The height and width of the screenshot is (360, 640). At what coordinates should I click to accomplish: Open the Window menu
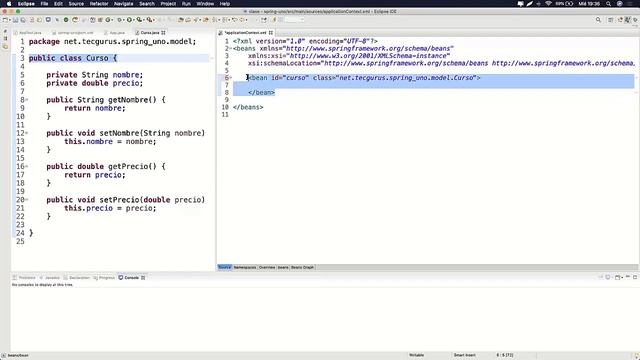coord(205,4)
